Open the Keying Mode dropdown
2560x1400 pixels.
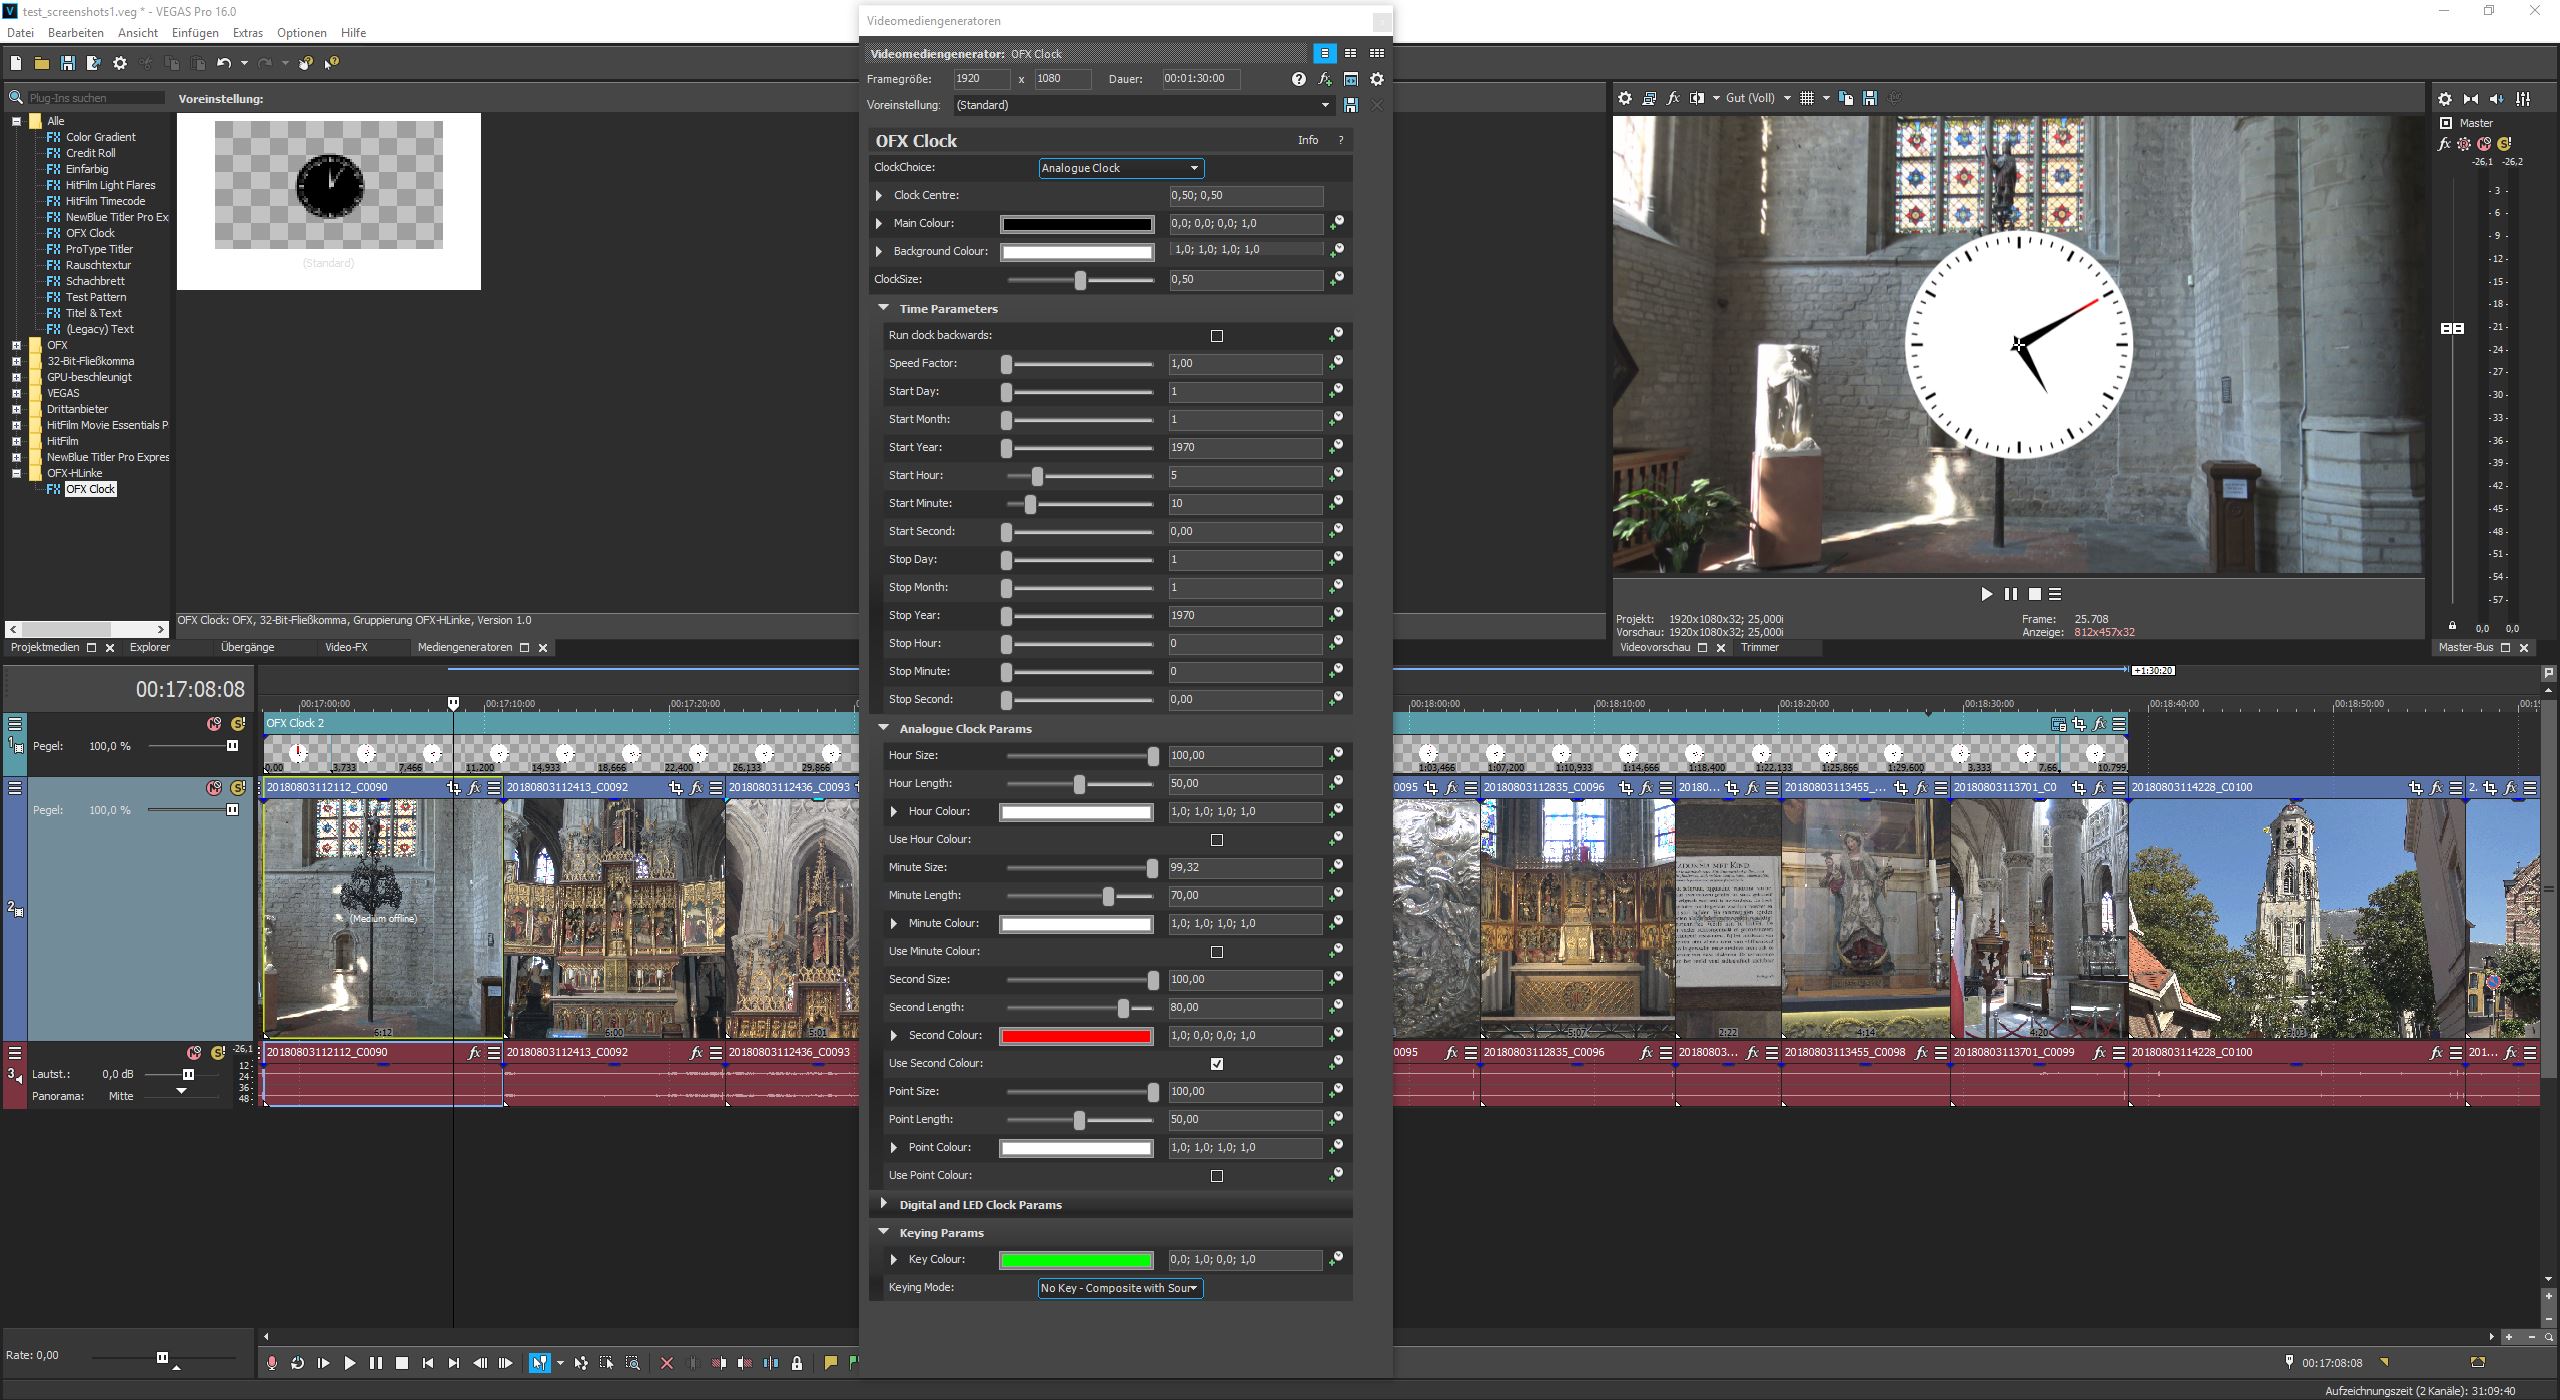1120,1288
